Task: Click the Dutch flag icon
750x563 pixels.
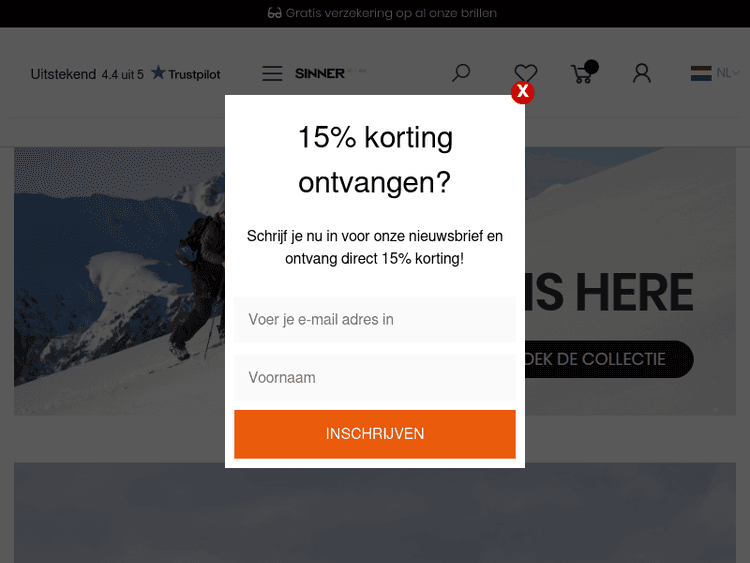Action: click(701, 74)
